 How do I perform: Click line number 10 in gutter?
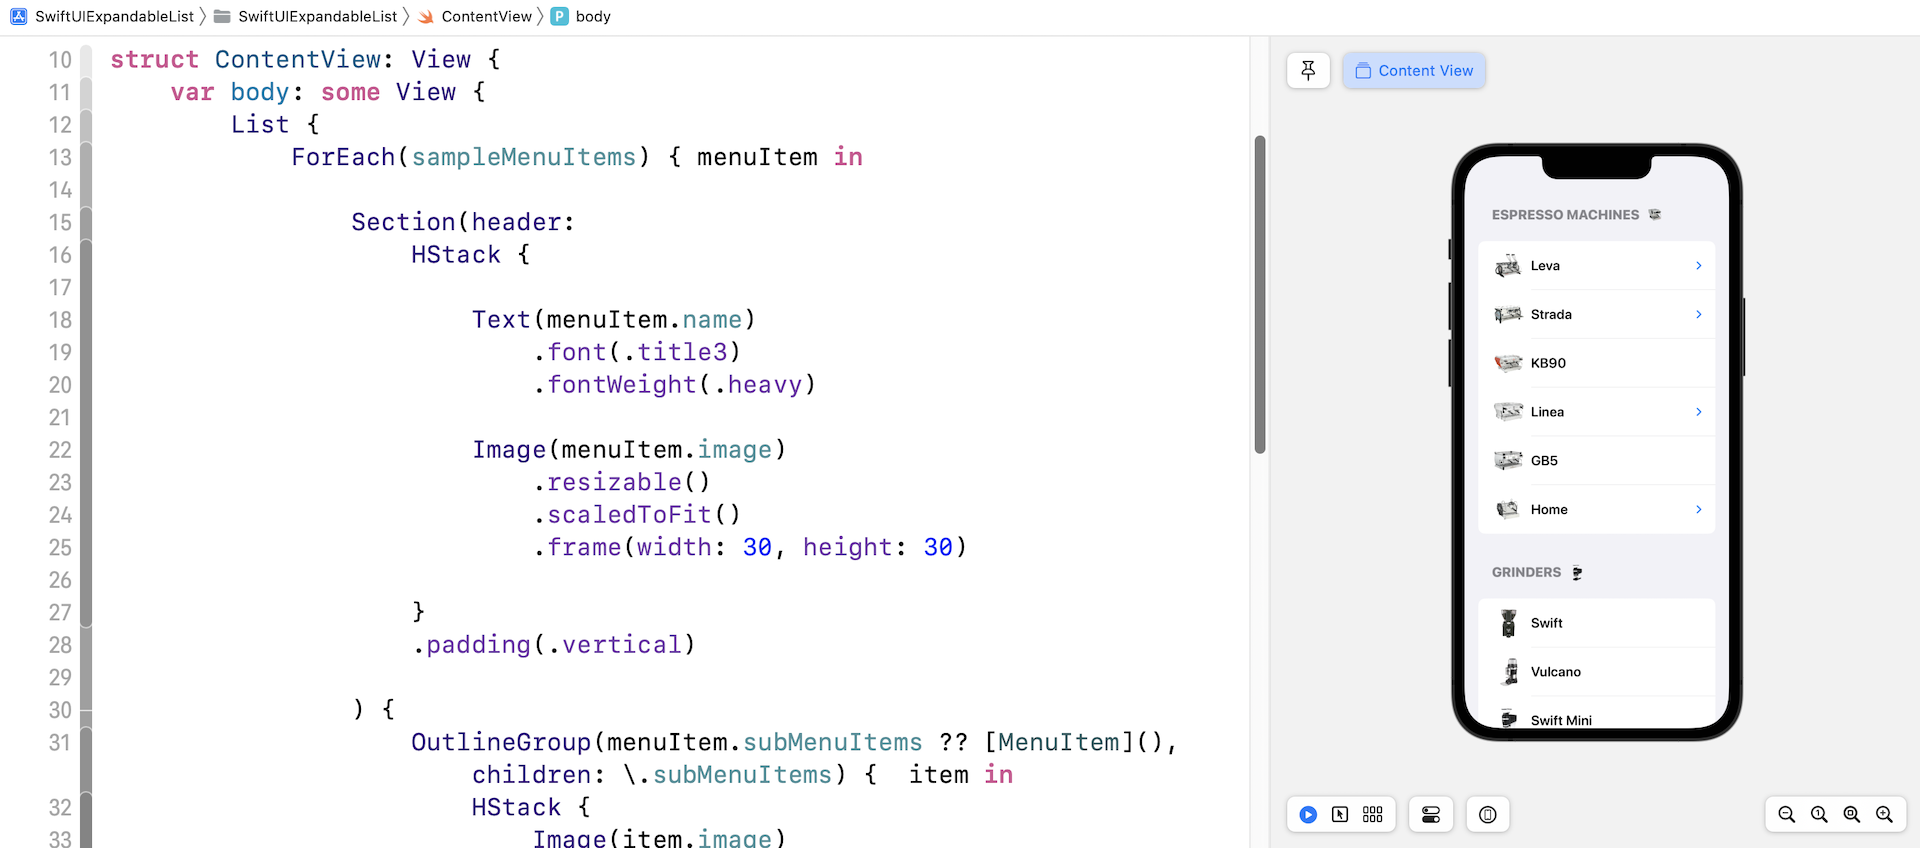[60, 60]
